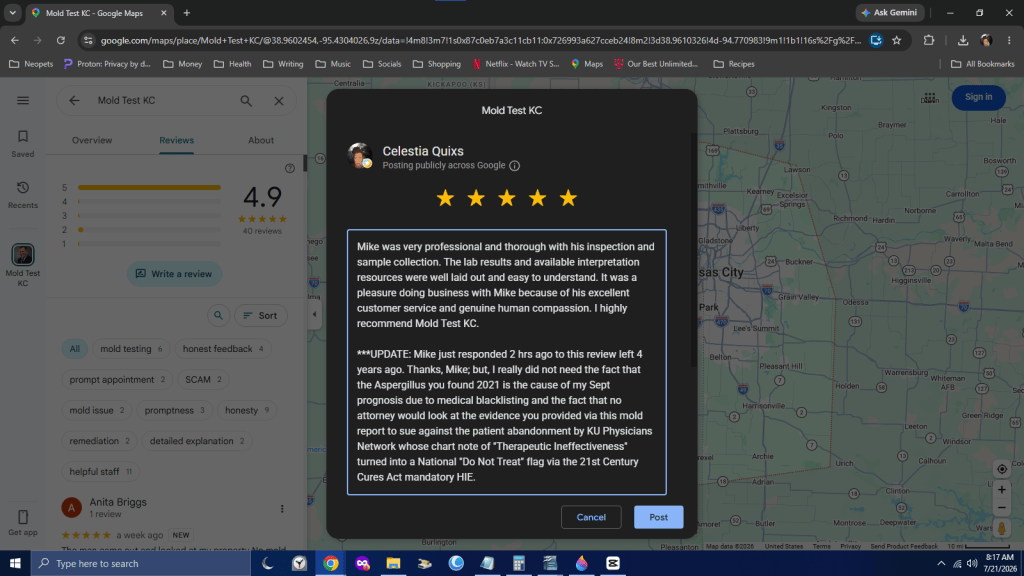Viewport: 1024px width, 576px height.
Task: Open the Recents history icon
Action: (x=23, y=195)
